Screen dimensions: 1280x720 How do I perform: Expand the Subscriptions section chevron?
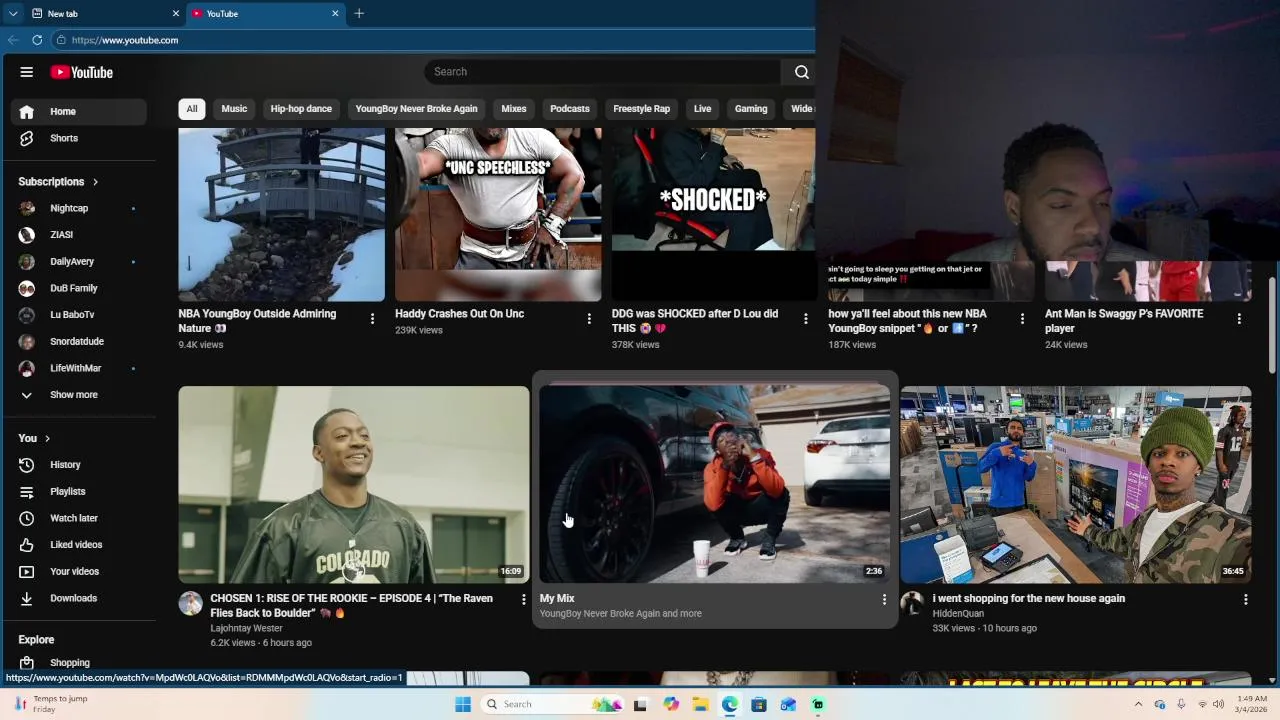pos(95,182)
